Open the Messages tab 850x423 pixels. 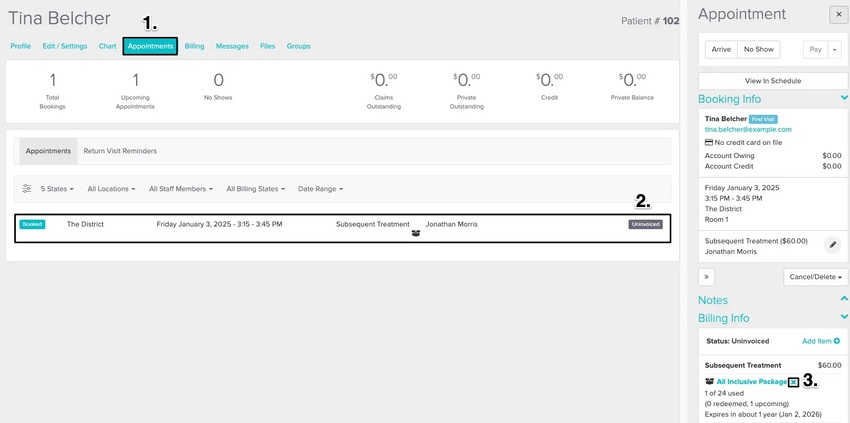coord(232,46)
